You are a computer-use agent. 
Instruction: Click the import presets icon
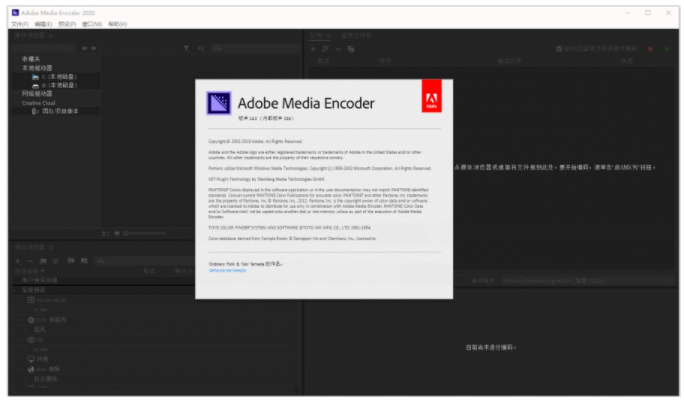(71, 261)
